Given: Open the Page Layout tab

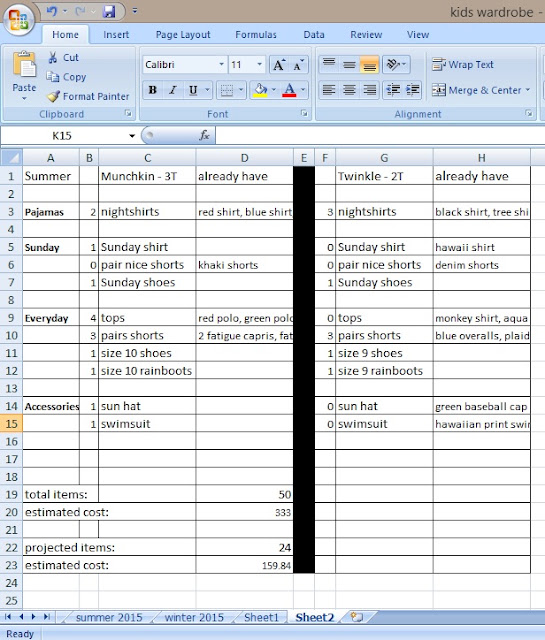Looking at the screenshot, I should point(183,35).
